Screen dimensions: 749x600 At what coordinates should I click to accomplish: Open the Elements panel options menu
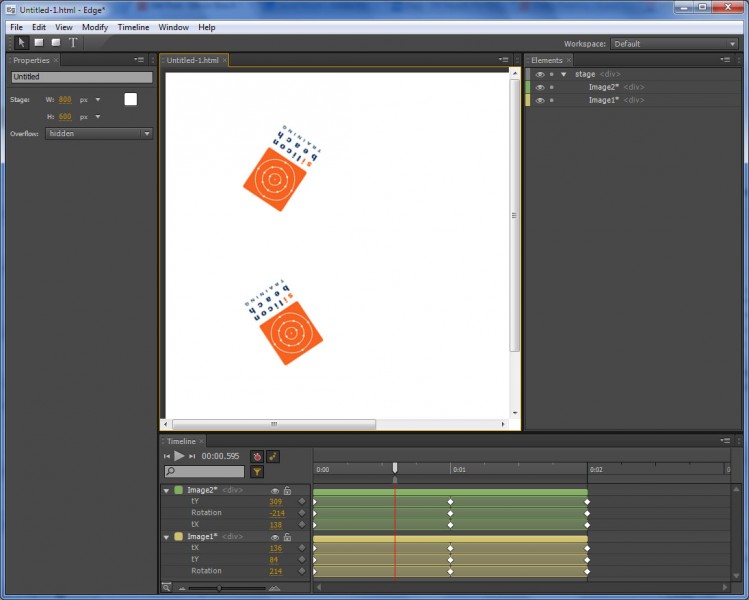click(x=725, y=60)
